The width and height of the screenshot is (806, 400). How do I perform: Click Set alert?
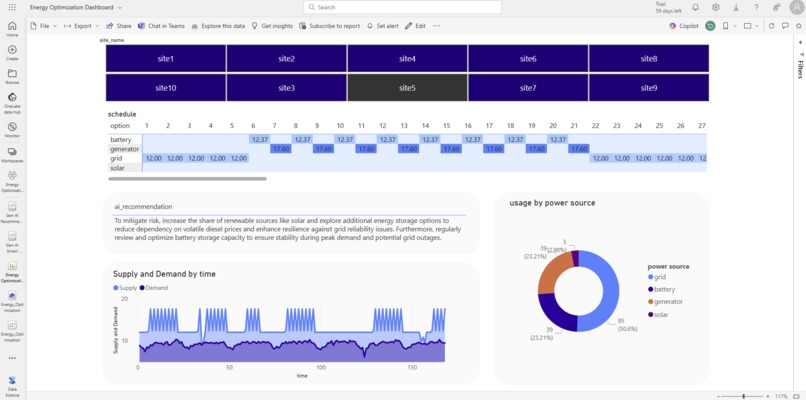tap(382, 26)
